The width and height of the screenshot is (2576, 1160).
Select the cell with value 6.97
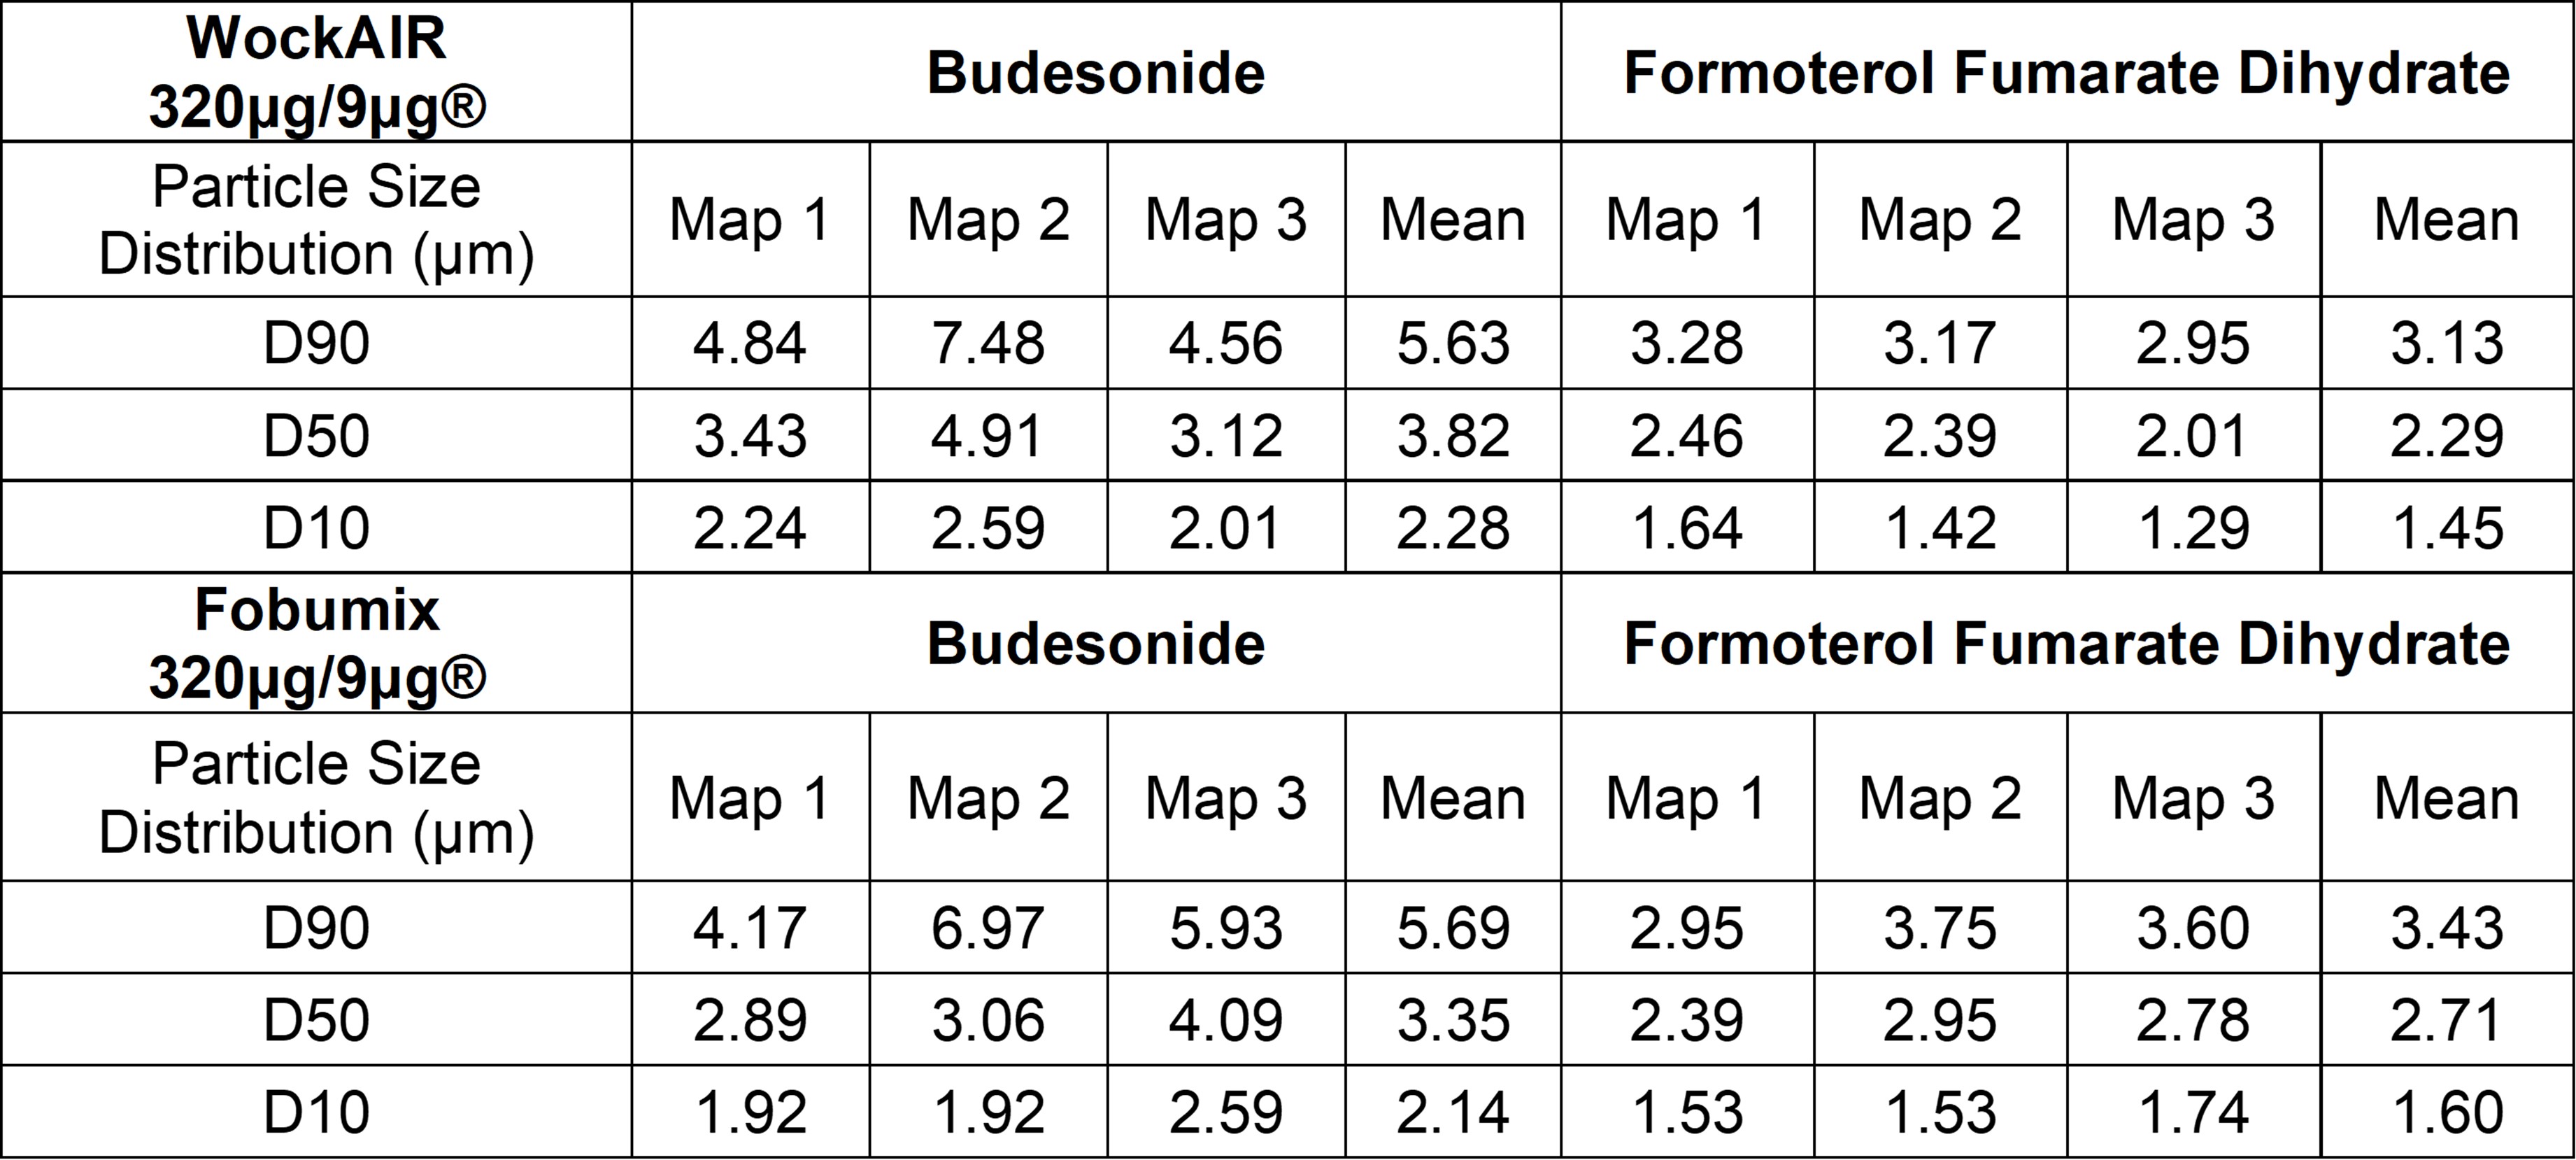[x=988, y=927]
